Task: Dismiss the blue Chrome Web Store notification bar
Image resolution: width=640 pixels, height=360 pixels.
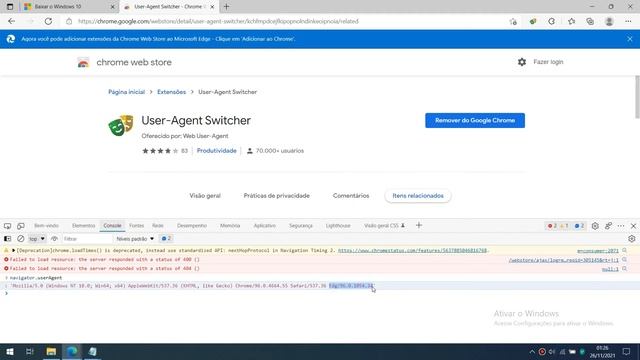Action: (x=630, y=39)
